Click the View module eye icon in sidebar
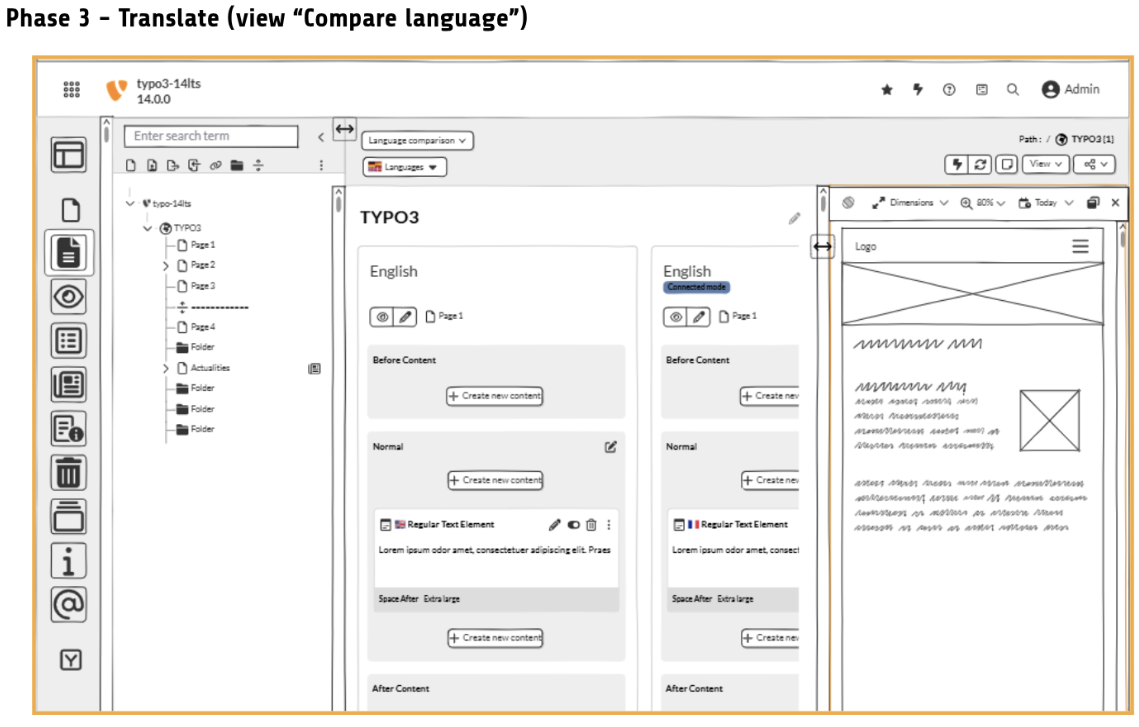 click(x=69, y=297)
